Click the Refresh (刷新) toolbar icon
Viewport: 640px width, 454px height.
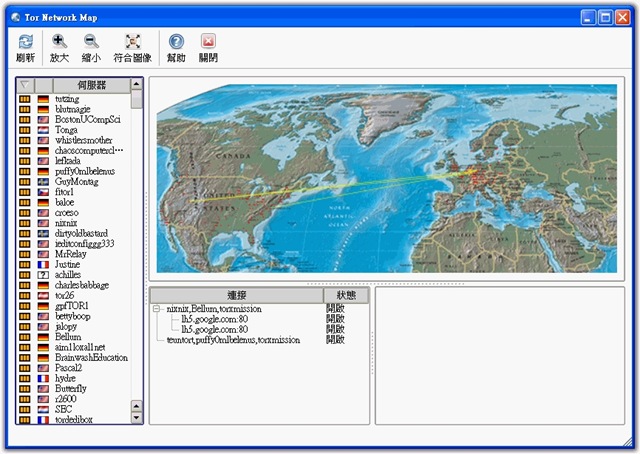25,42
